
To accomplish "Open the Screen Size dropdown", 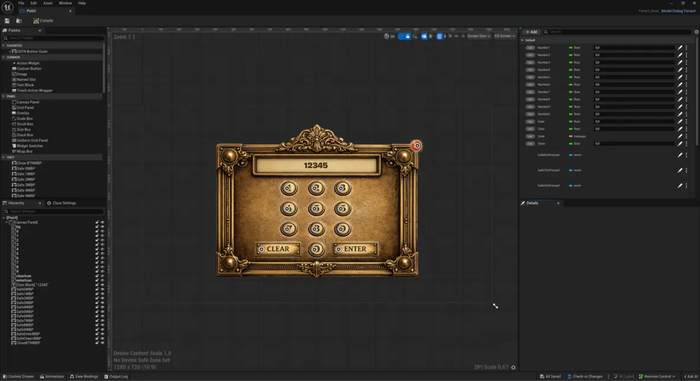I will 478,36.
